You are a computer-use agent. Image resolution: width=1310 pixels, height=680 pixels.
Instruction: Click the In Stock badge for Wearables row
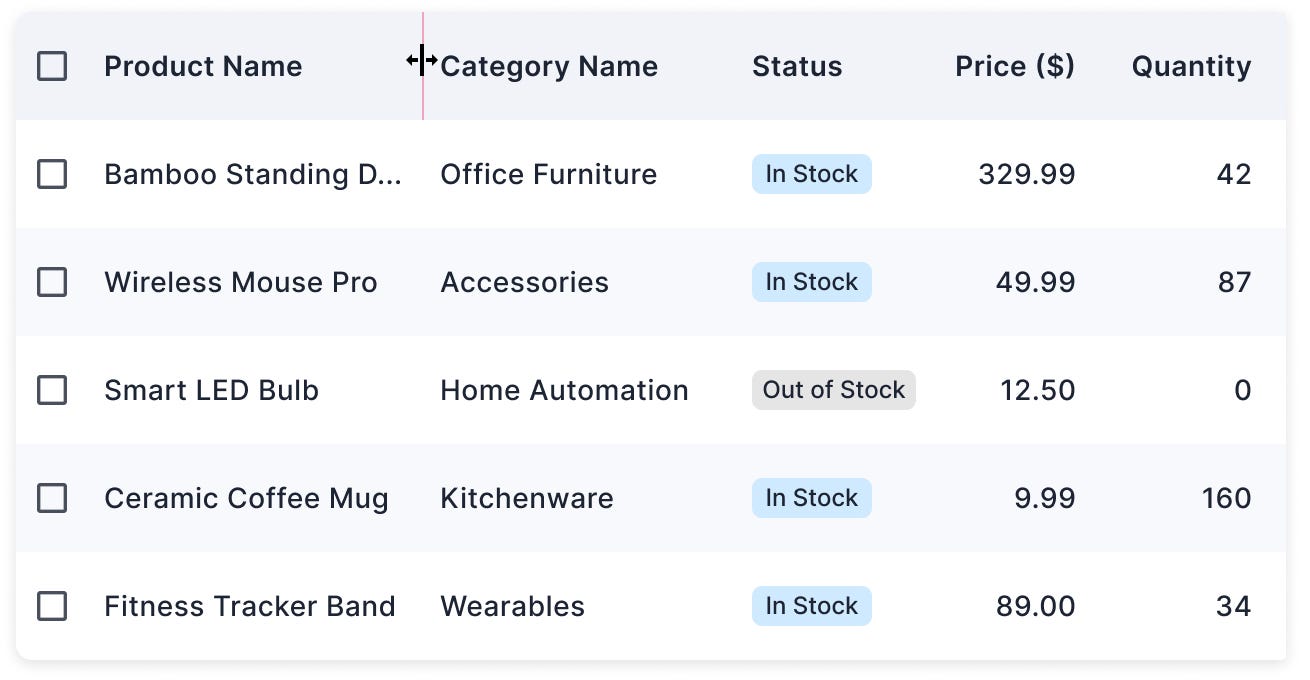pos(812,606)
